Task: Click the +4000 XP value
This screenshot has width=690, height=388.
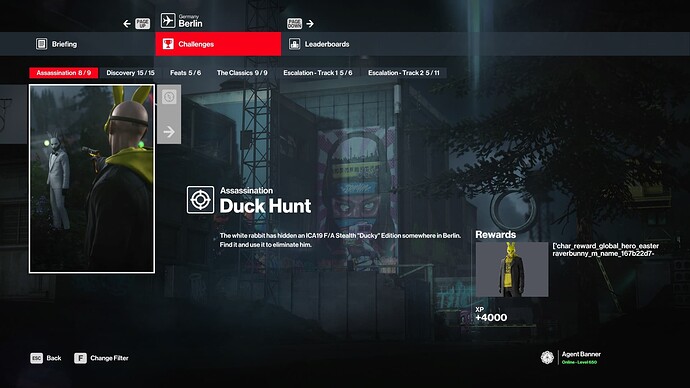Action: coord(491,317)
